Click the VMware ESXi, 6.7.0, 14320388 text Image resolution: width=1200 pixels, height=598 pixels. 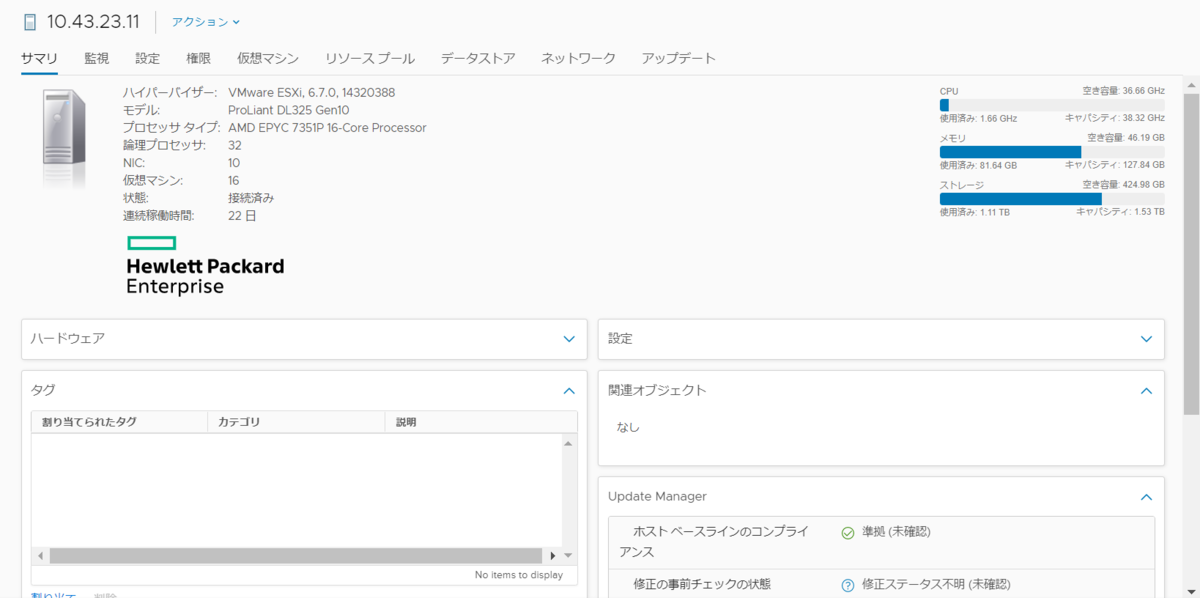point(311,92)
